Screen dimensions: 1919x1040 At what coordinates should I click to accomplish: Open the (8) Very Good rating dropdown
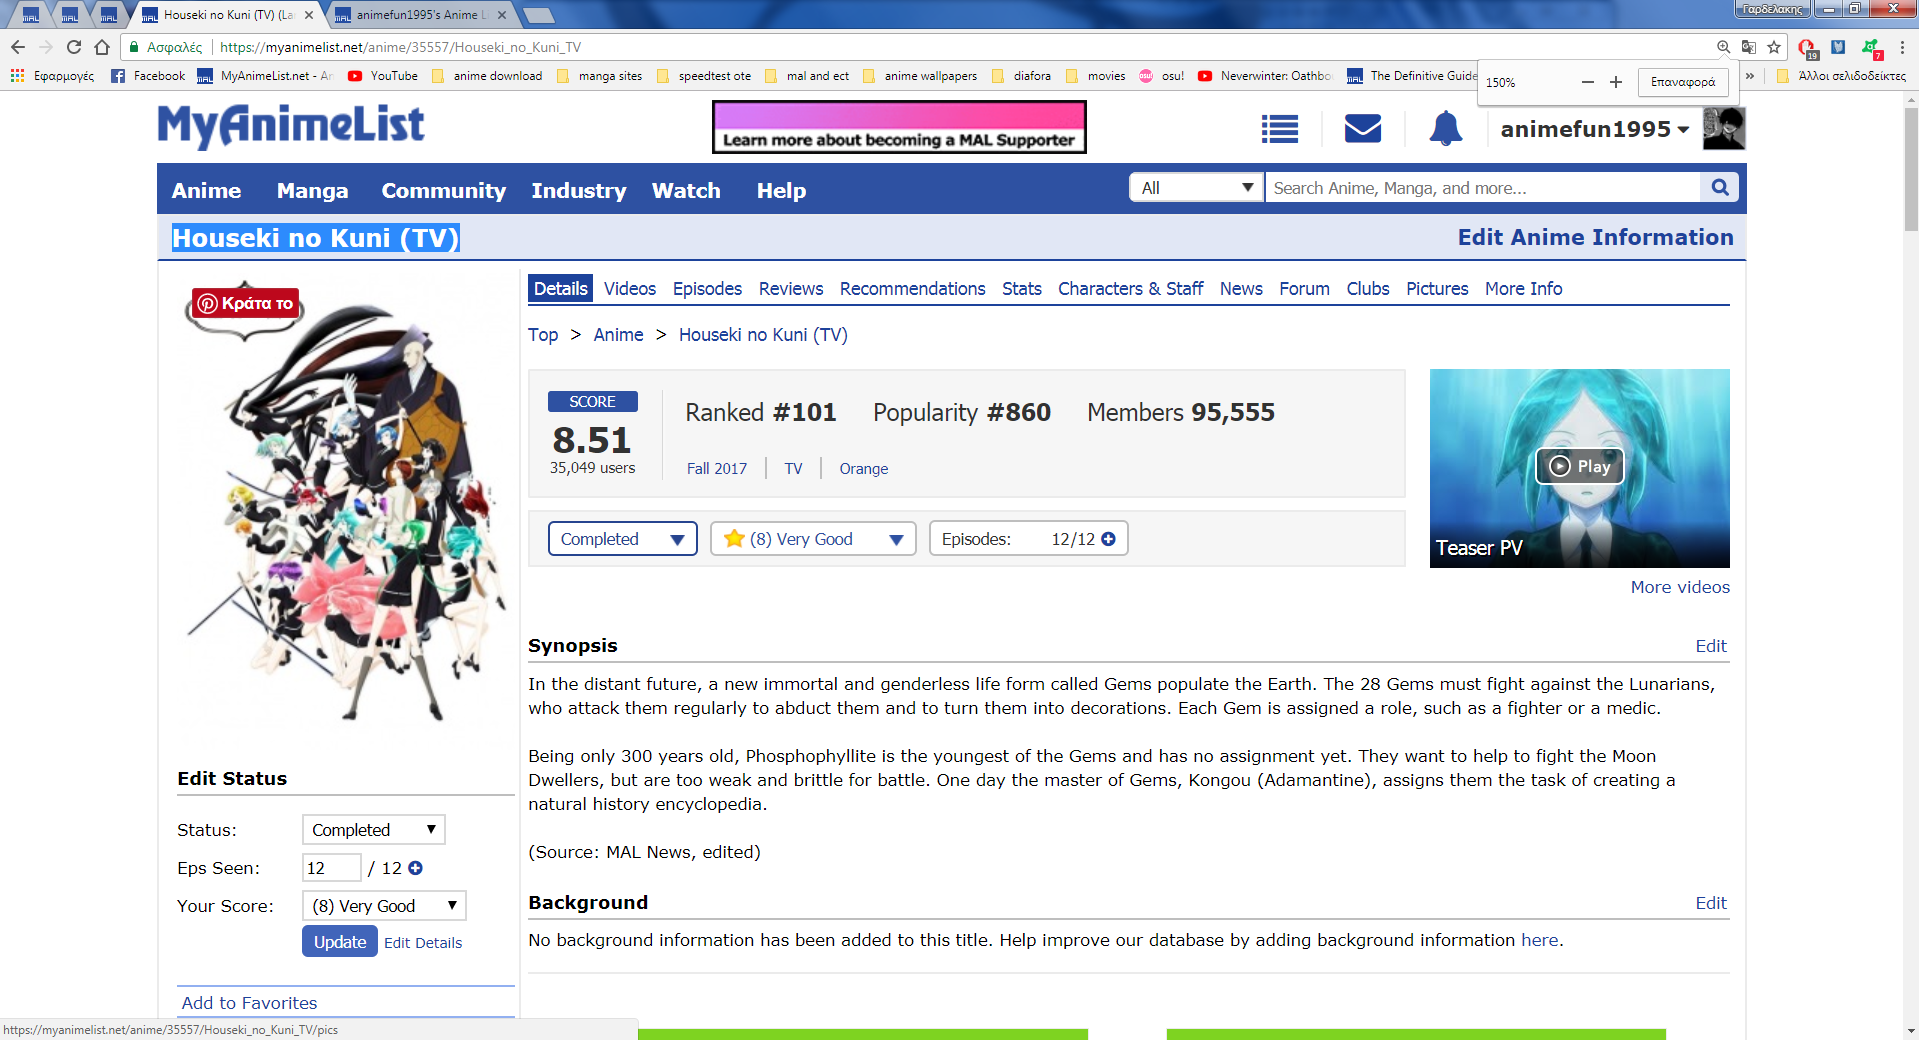coord(812,539)
